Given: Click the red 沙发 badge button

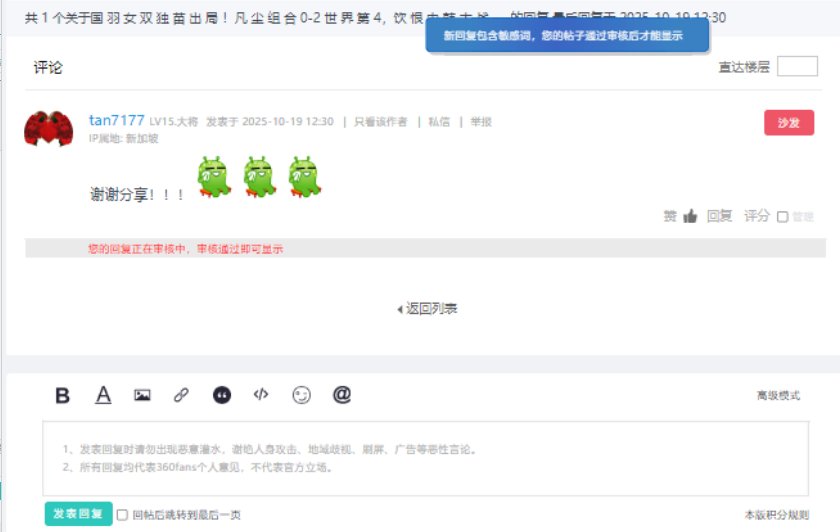Looking at the screenshot, I should [789, 123].
